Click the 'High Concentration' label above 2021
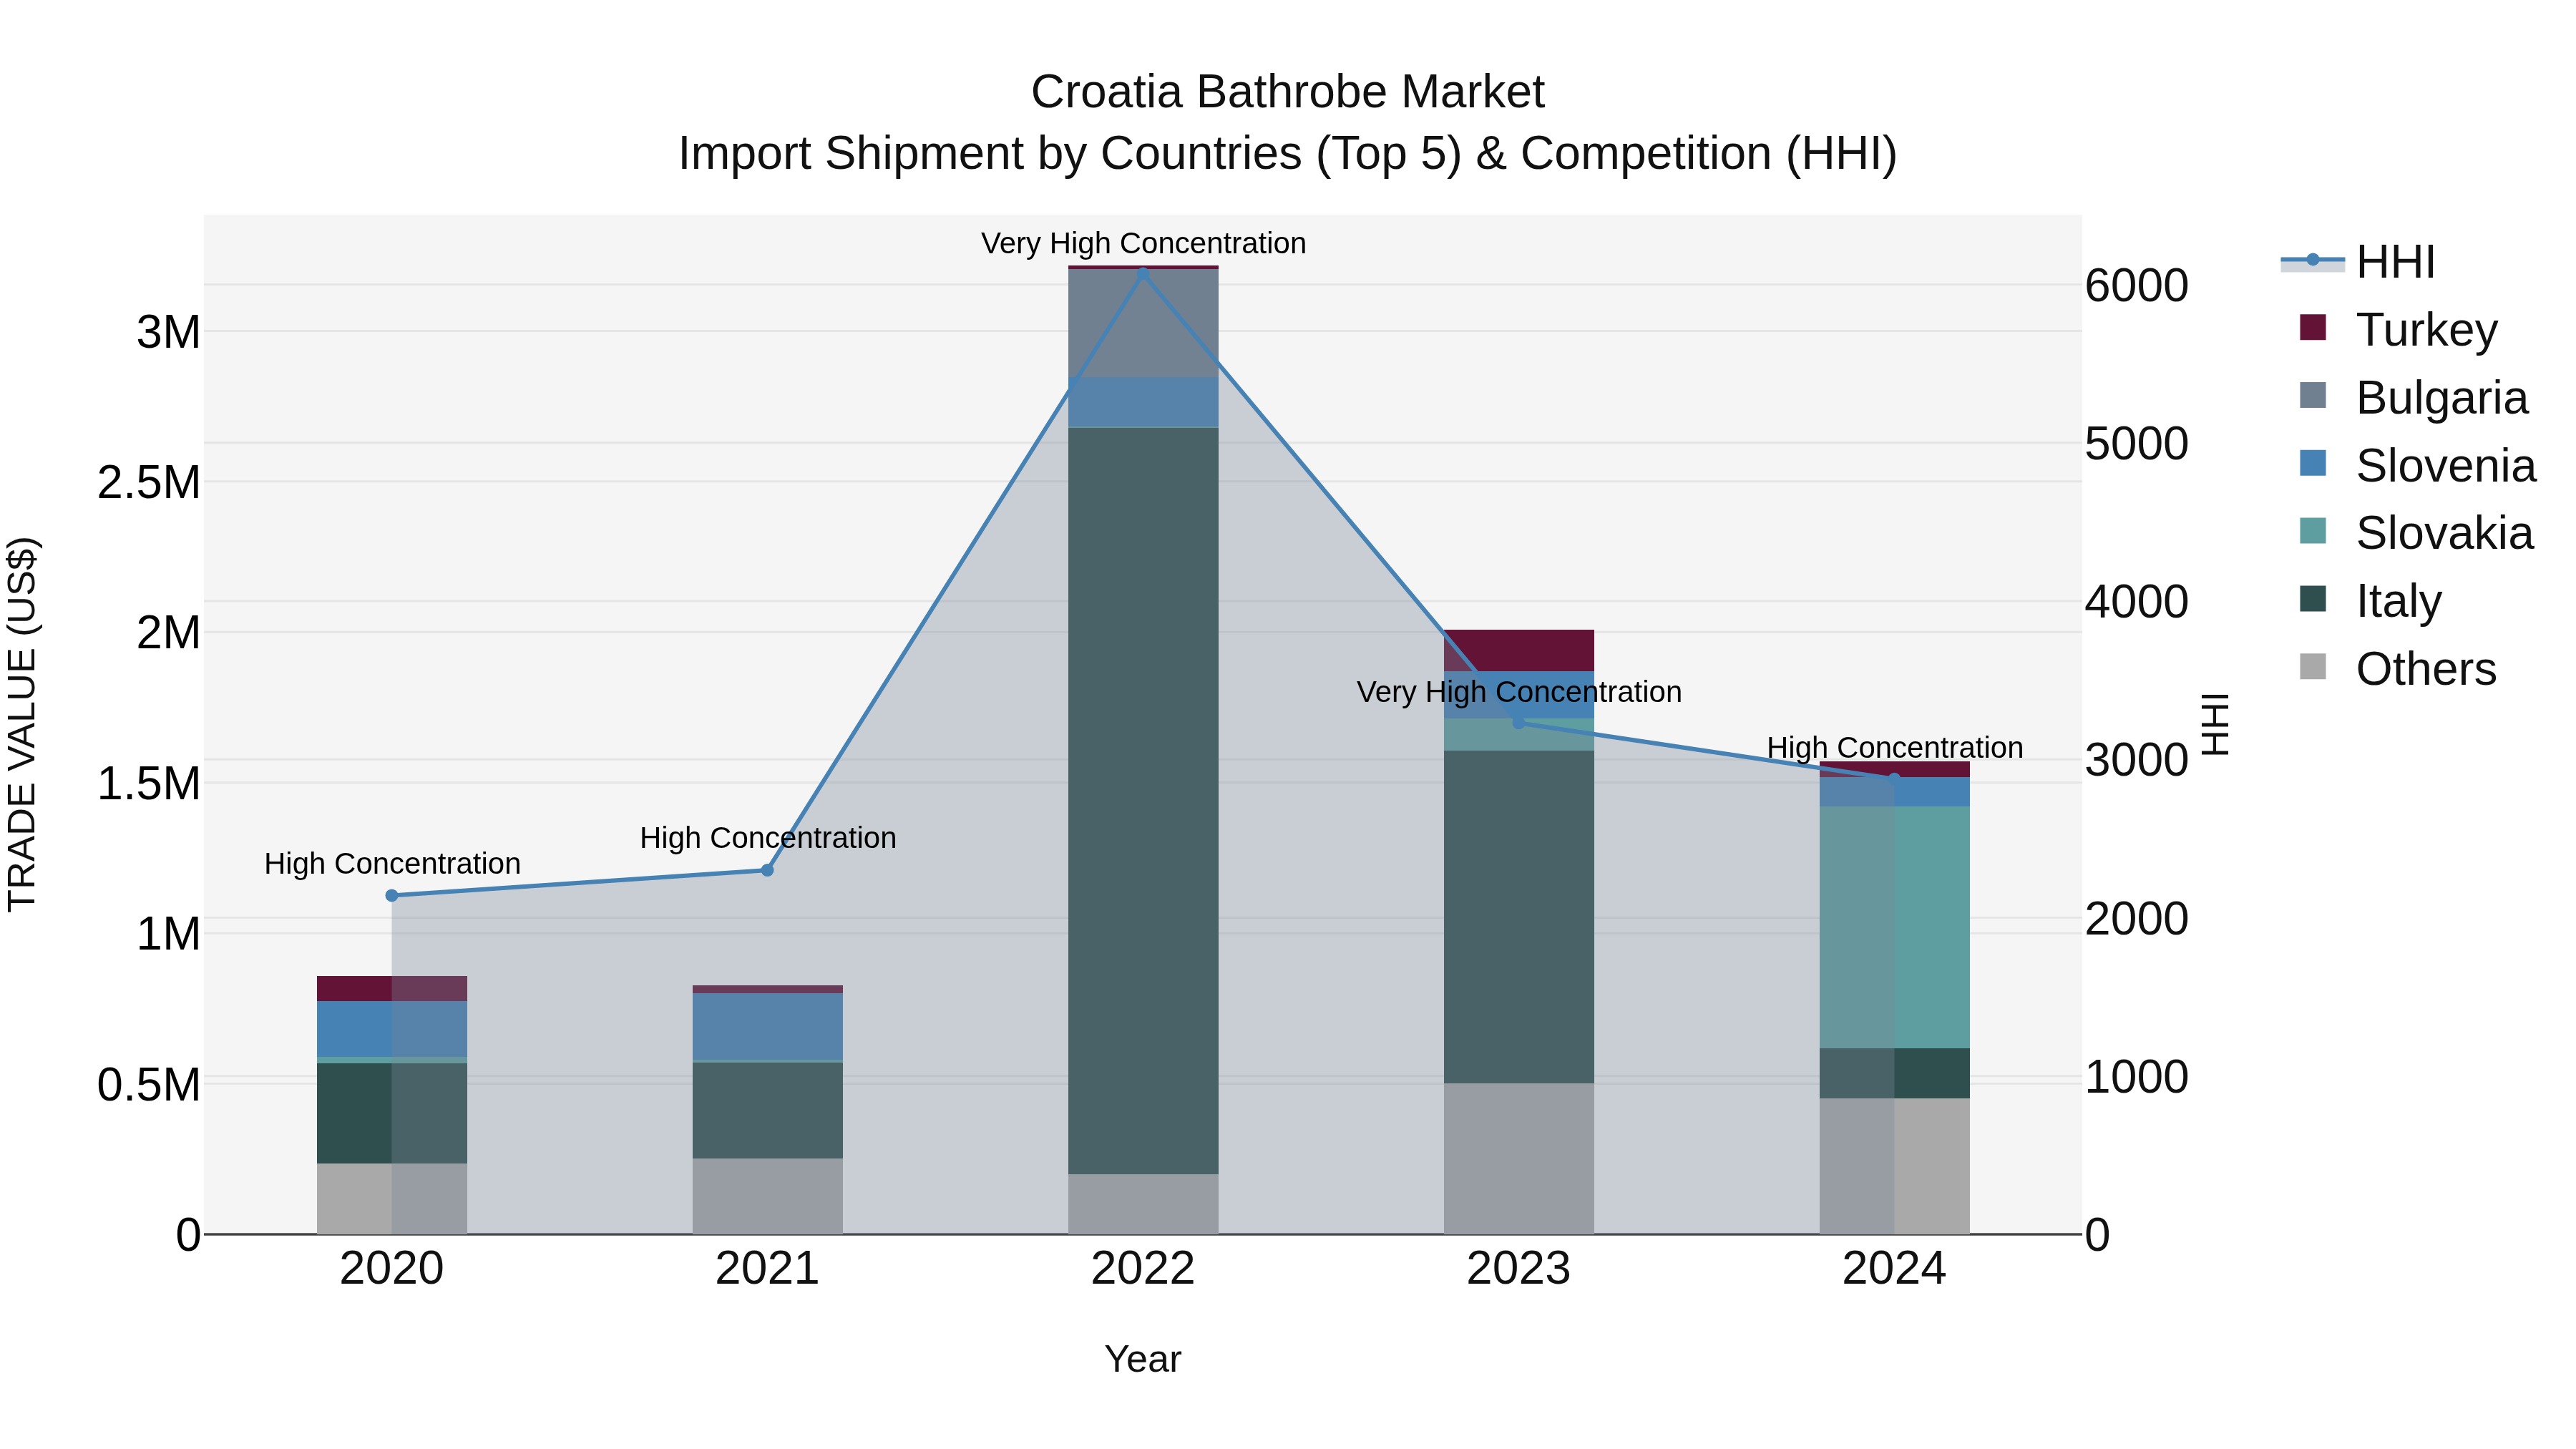The height and width of the screenshot is (1449, 2576). click(768, 838)
